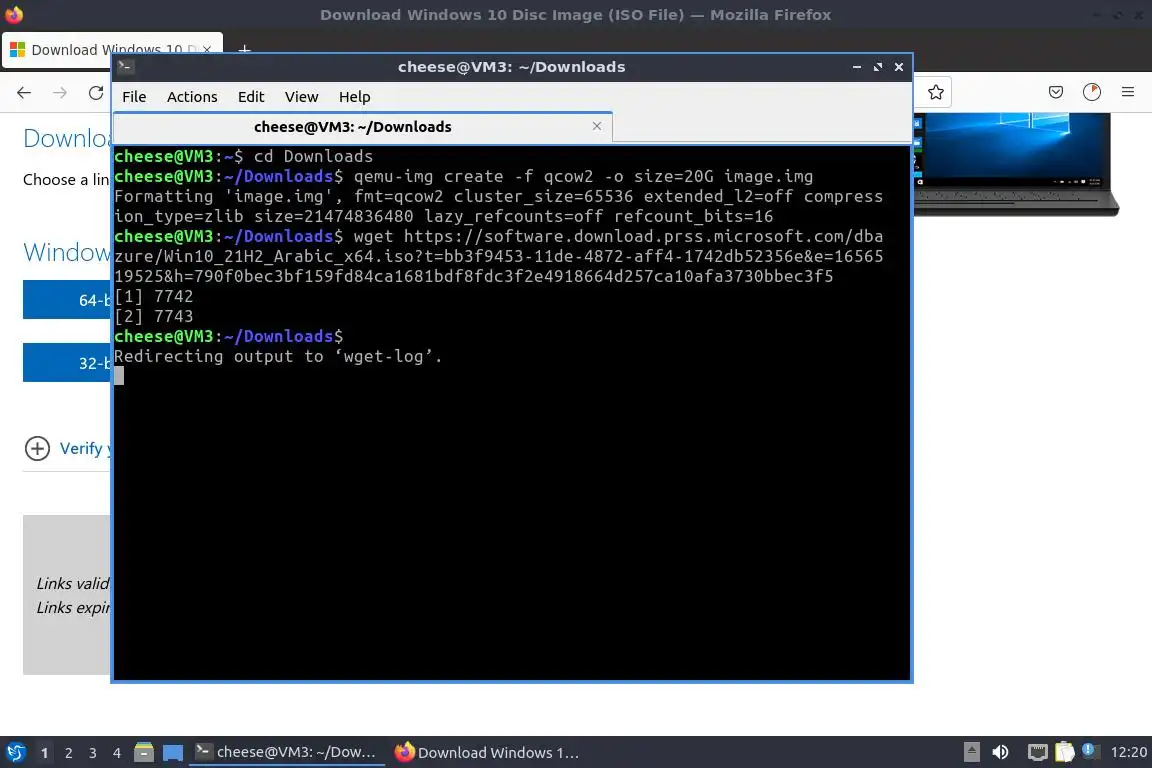
Task: Focus the cheese@VM3 terminal taskbar entry
Action: [287, 752]
